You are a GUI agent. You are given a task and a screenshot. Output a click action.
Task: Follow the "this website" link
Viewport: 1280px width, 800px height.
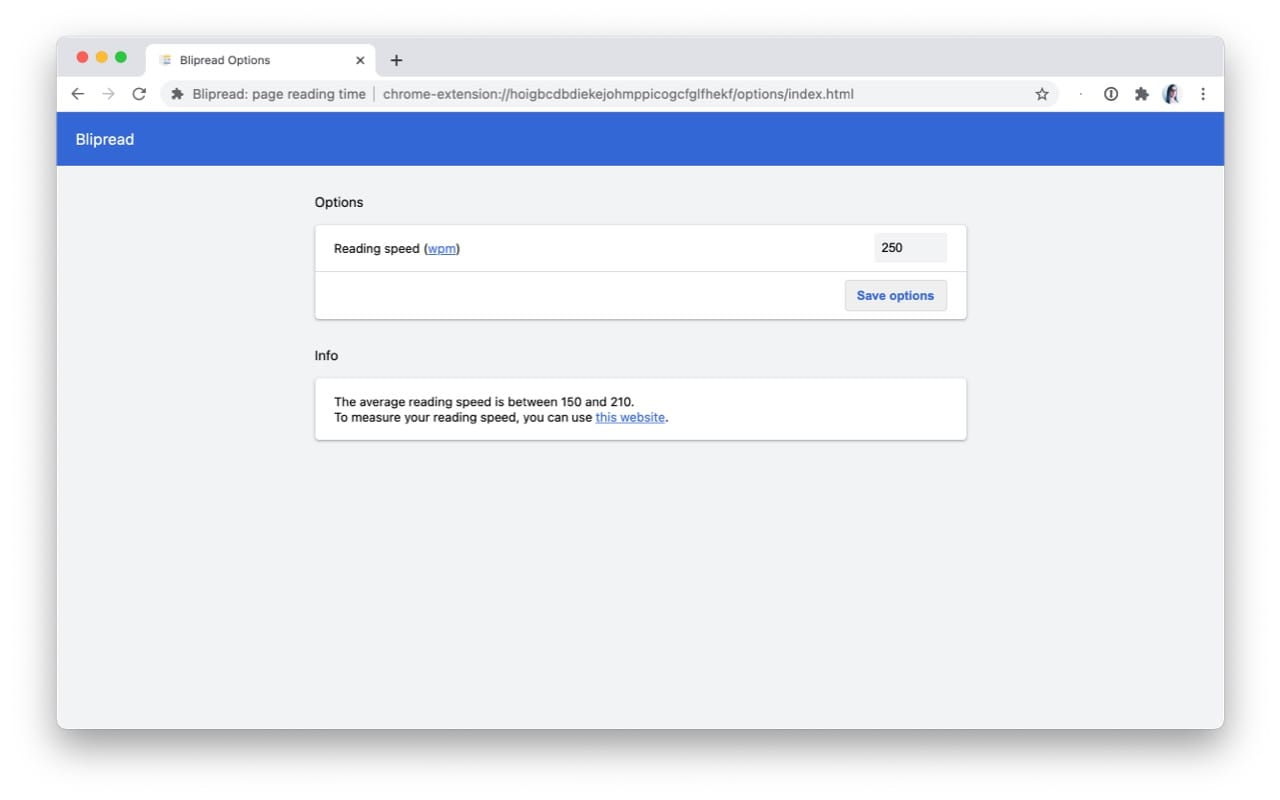[630, 418]
